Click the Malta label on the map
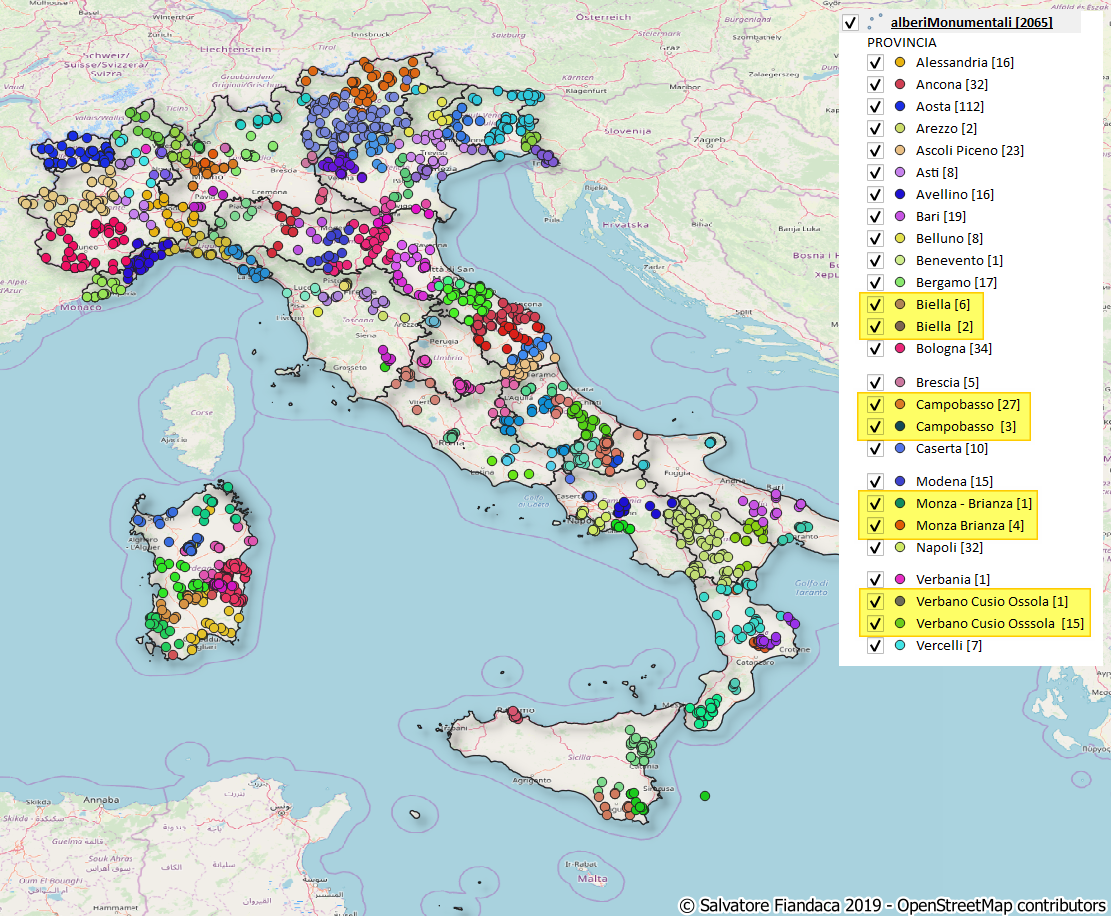Viewport: 1111px width, 916px height. 593,878
